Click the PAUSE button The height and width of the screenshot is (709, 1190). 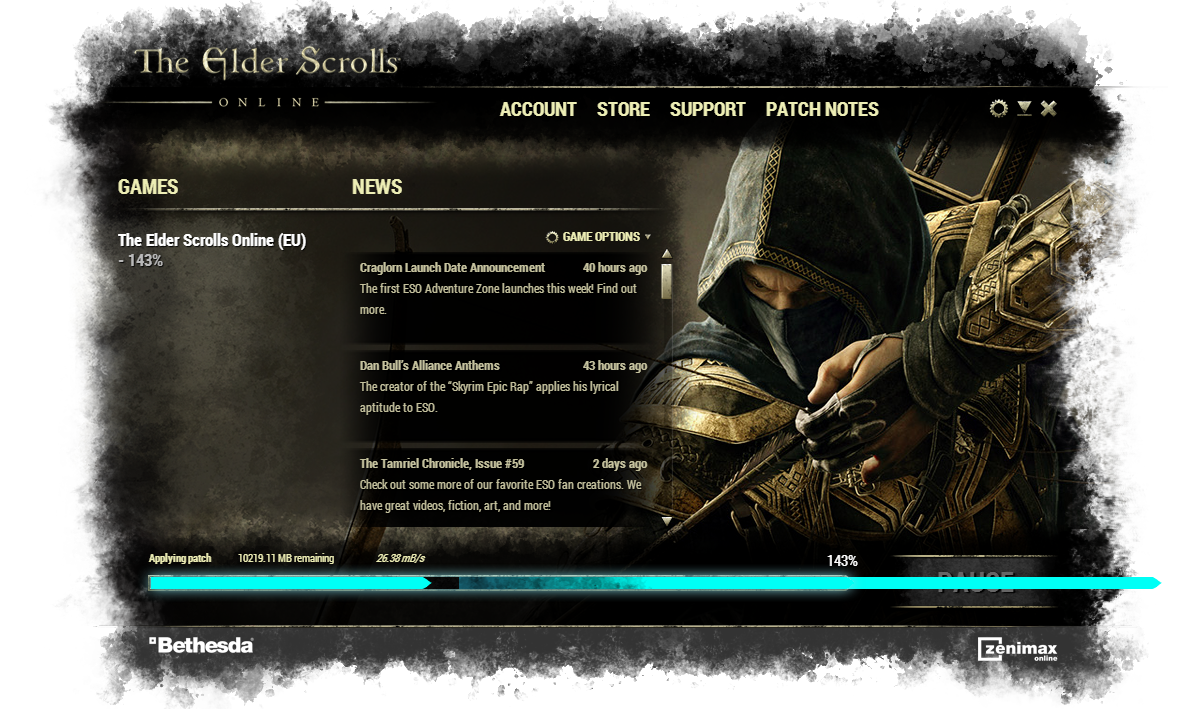tap(975, 582)
